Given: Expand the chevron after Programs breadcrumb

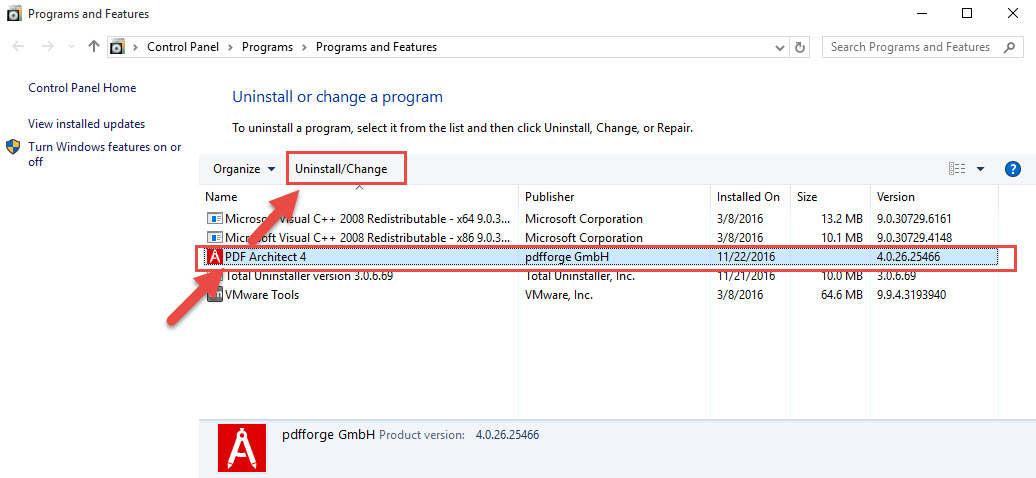Looking at the screenshot, I should pos(305,48).
